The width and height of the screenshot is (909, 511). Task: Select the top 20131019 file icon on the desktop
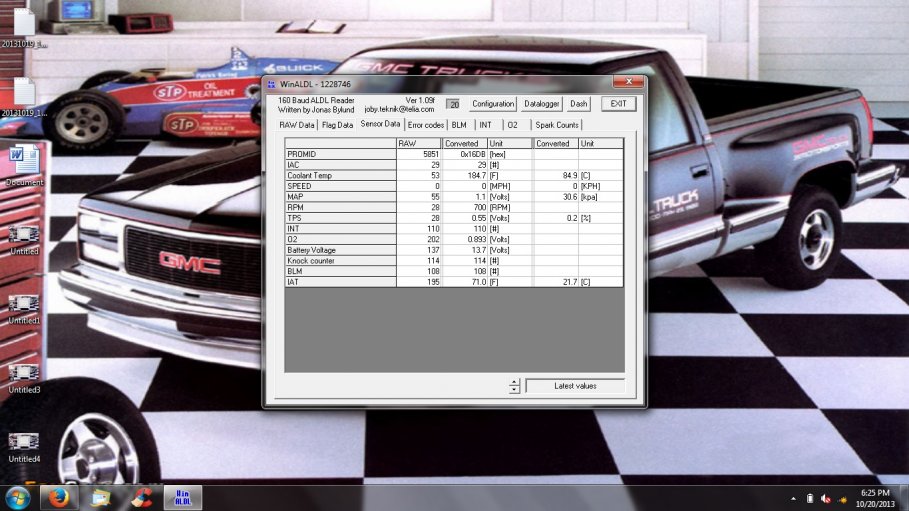click(24, 27)
